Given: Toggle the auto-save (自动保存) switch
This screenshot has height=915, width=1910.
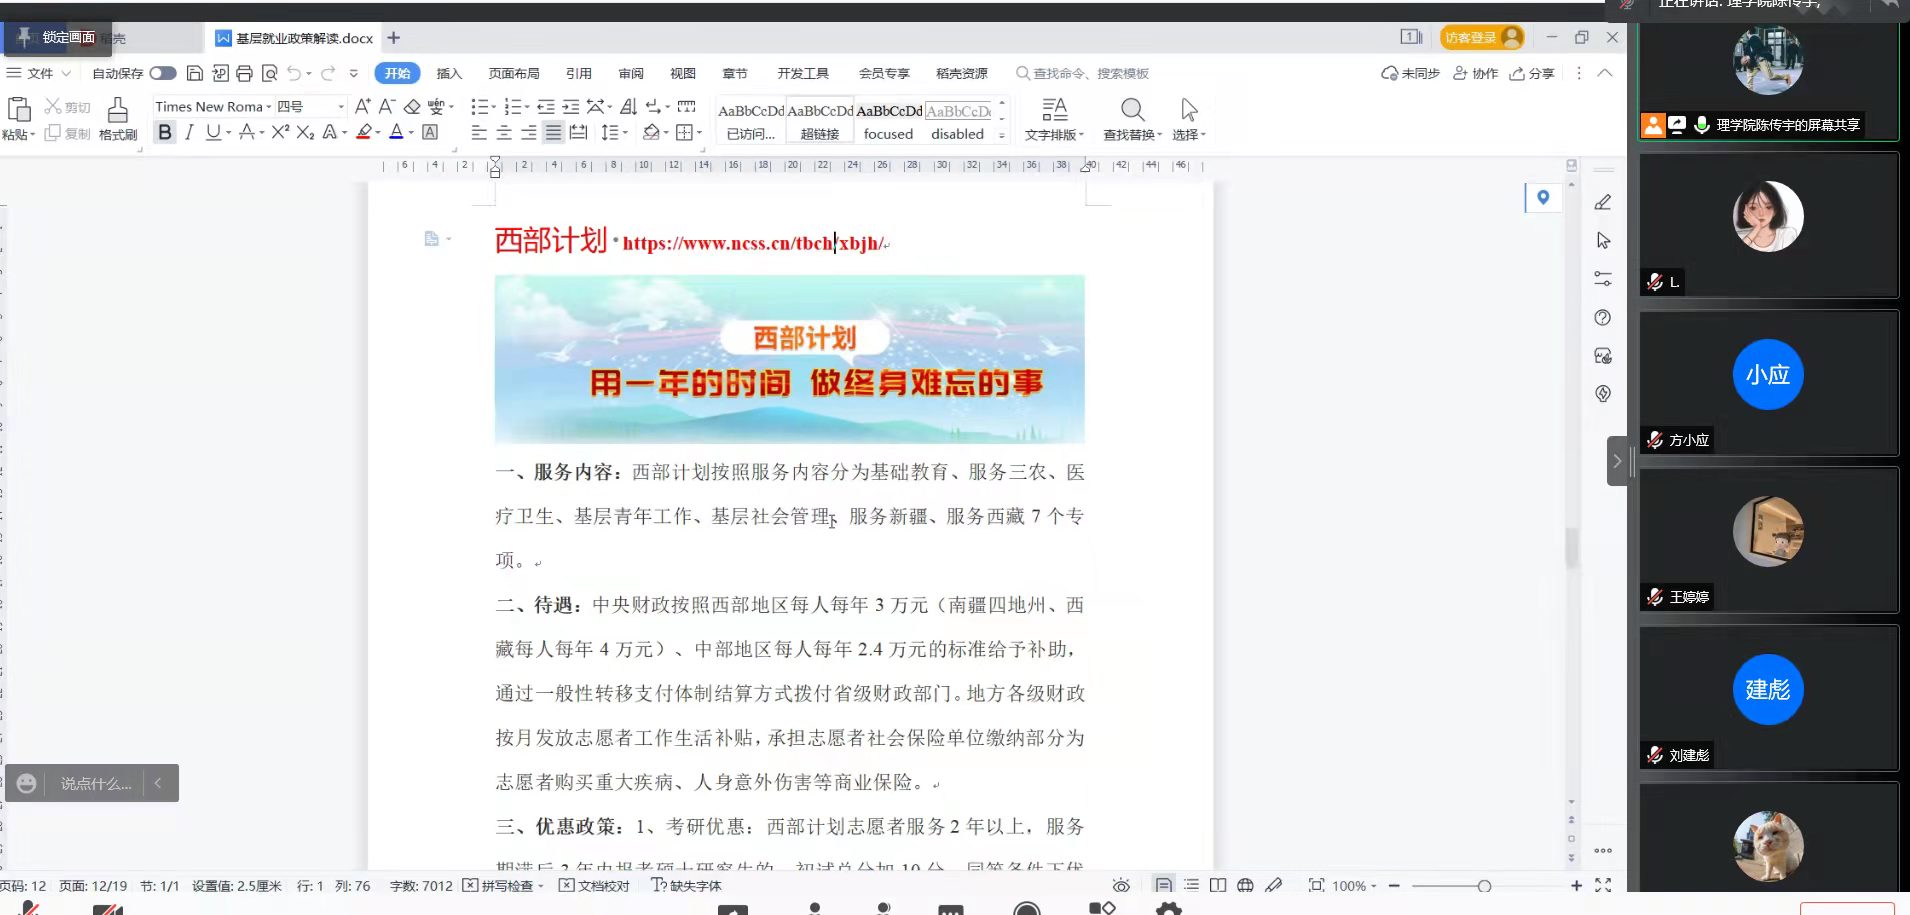Looking at the screenshot, I should point(163,73).
